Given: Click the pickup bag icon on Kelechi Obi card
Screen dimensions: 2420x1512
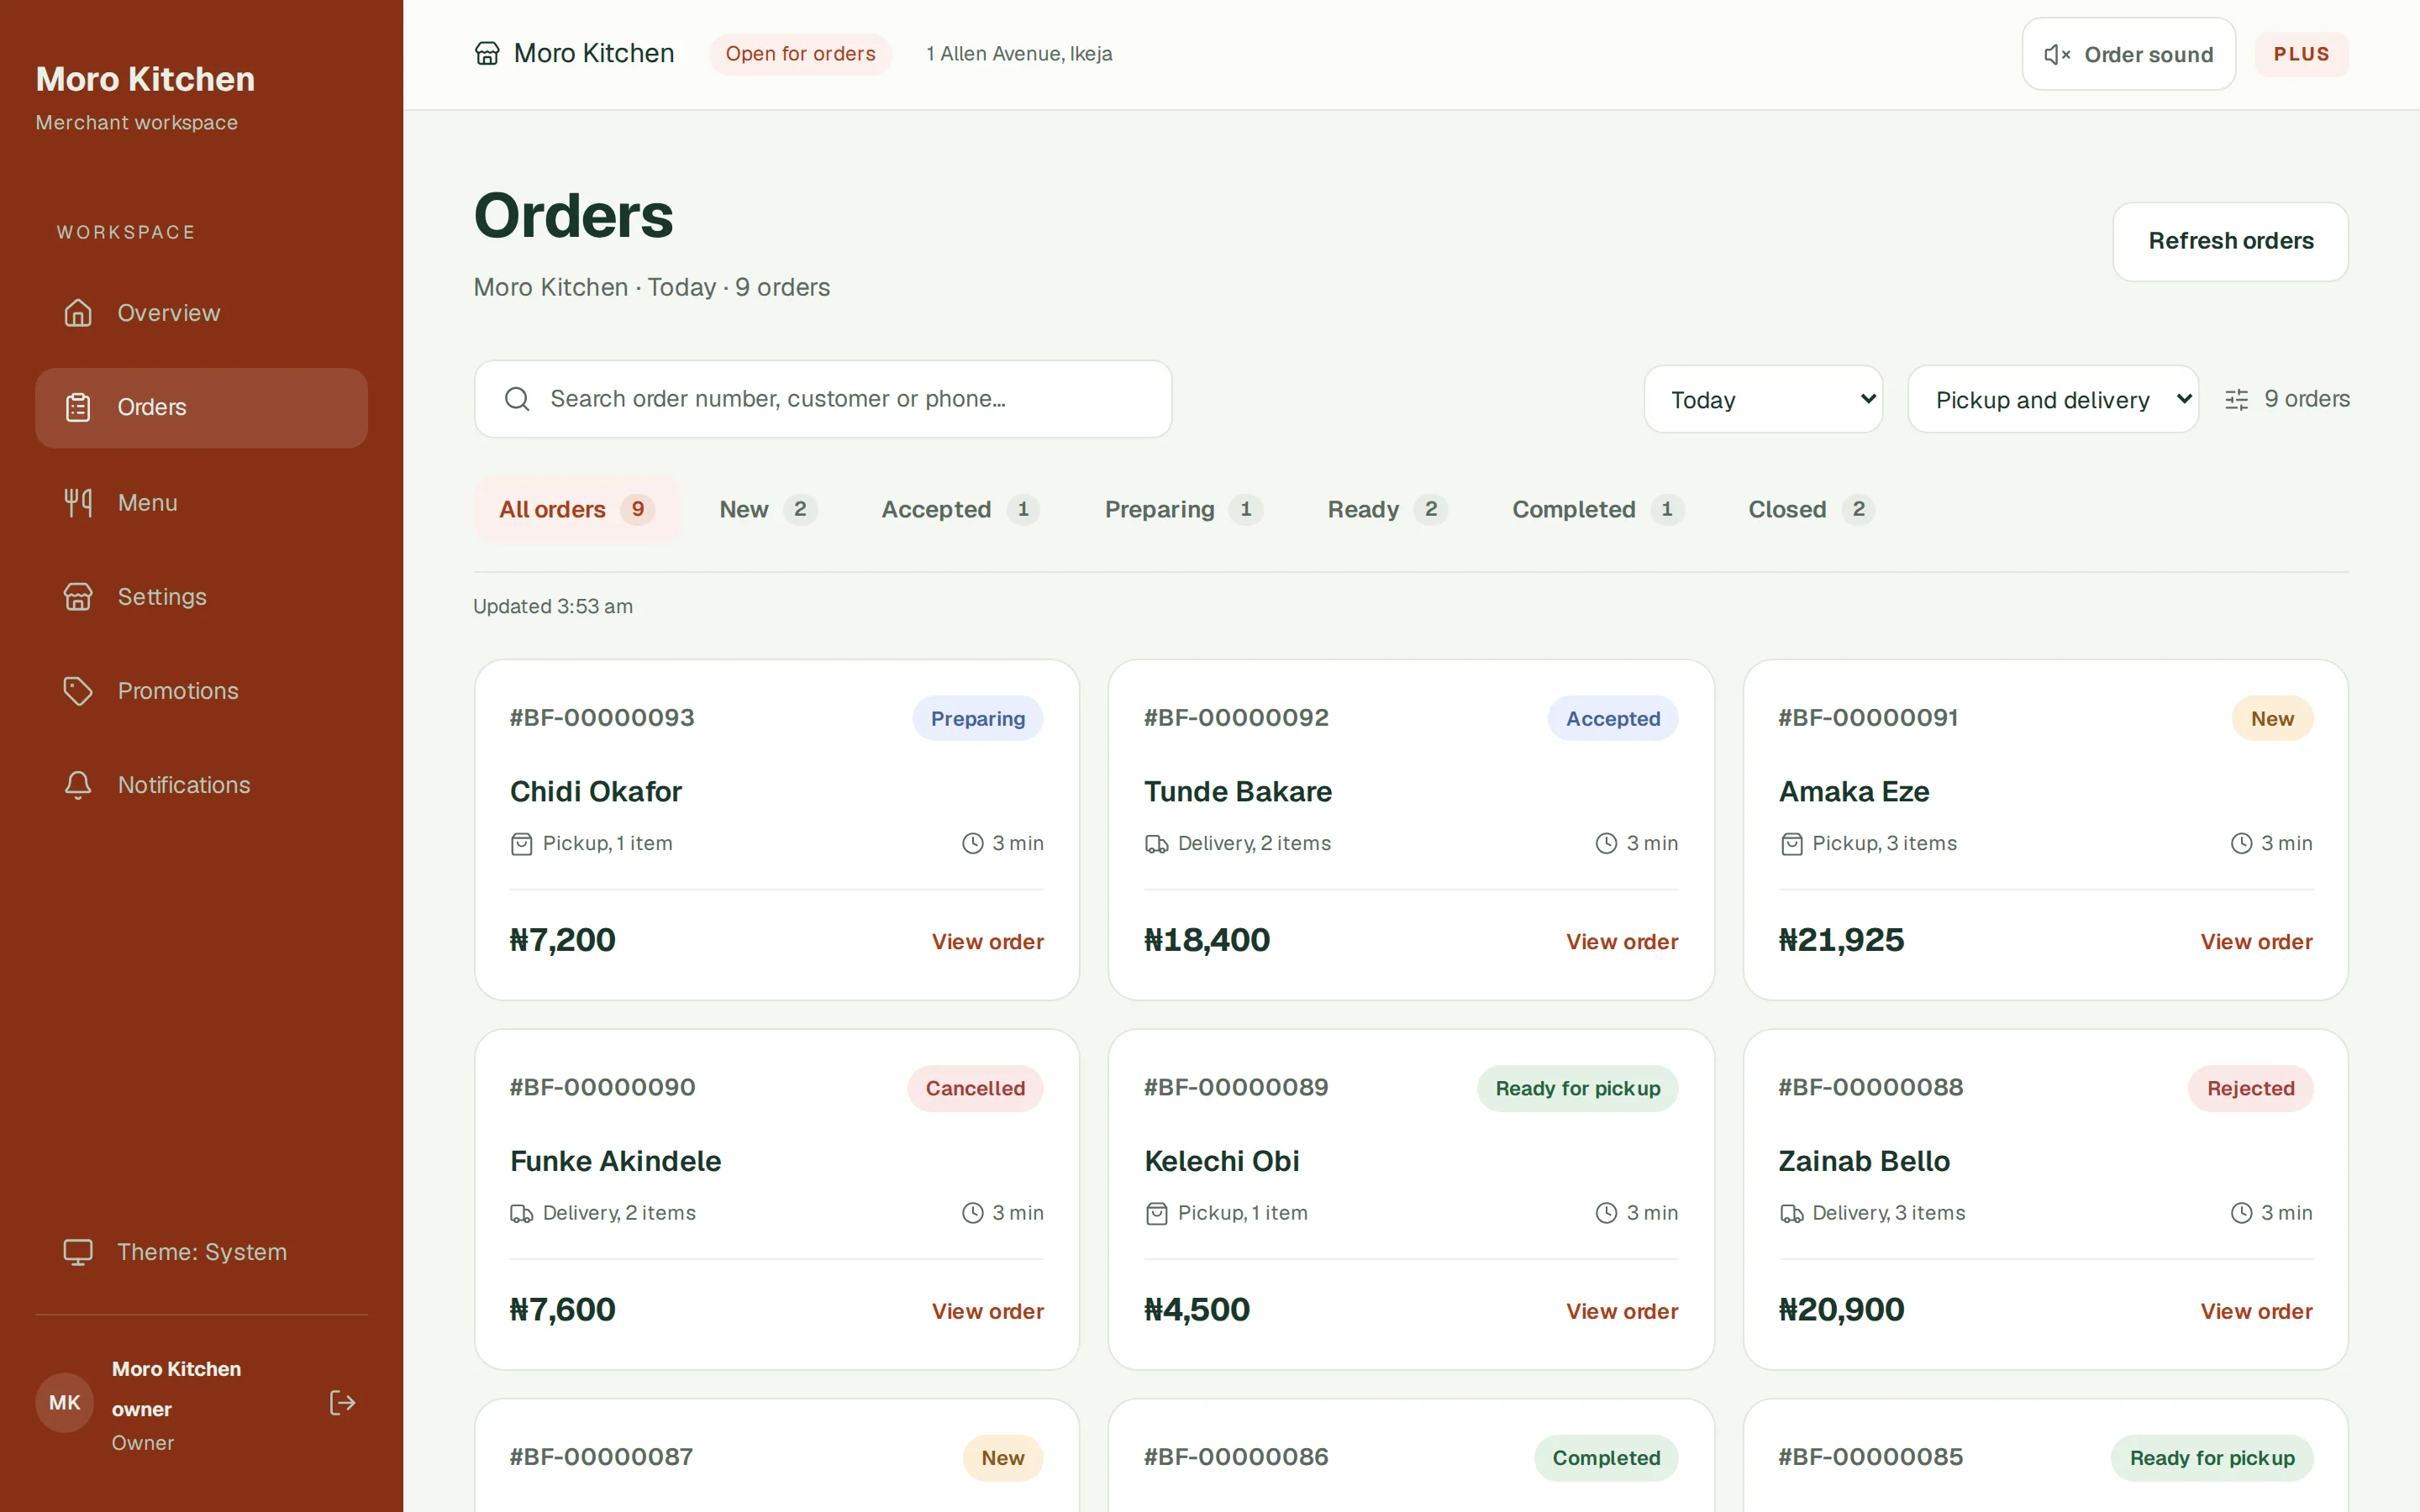Looking at the screenshot, I should (1156, 1213).
